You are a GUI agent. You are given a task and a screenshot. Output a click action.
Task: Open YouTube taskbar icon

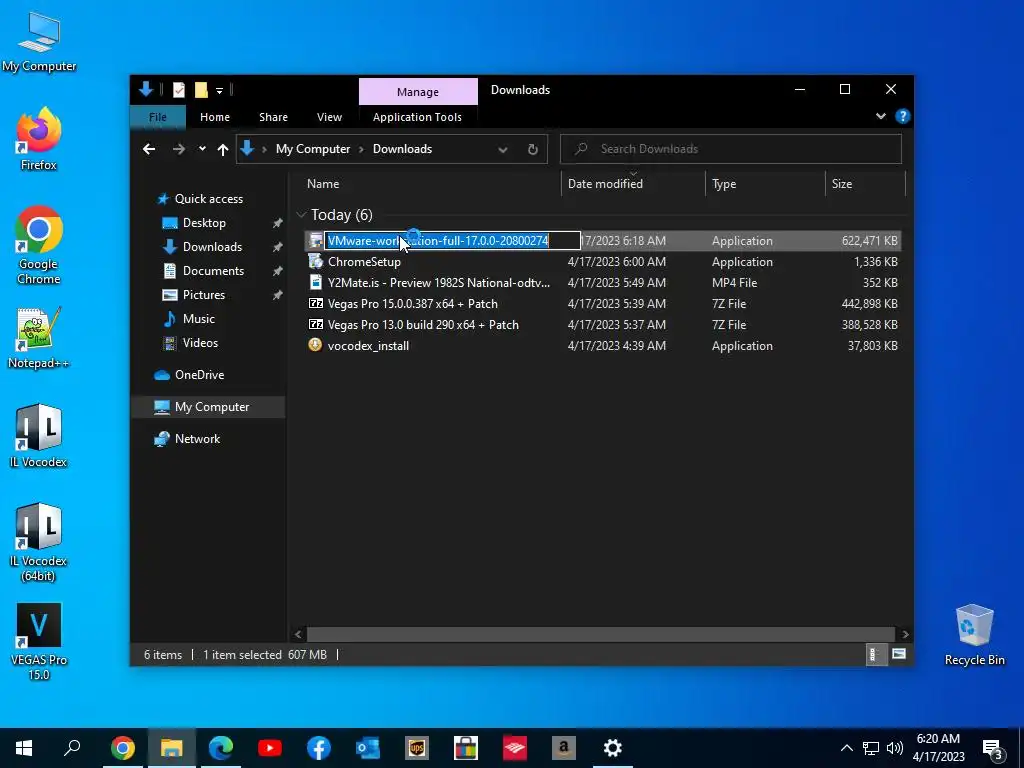(270, 748)
